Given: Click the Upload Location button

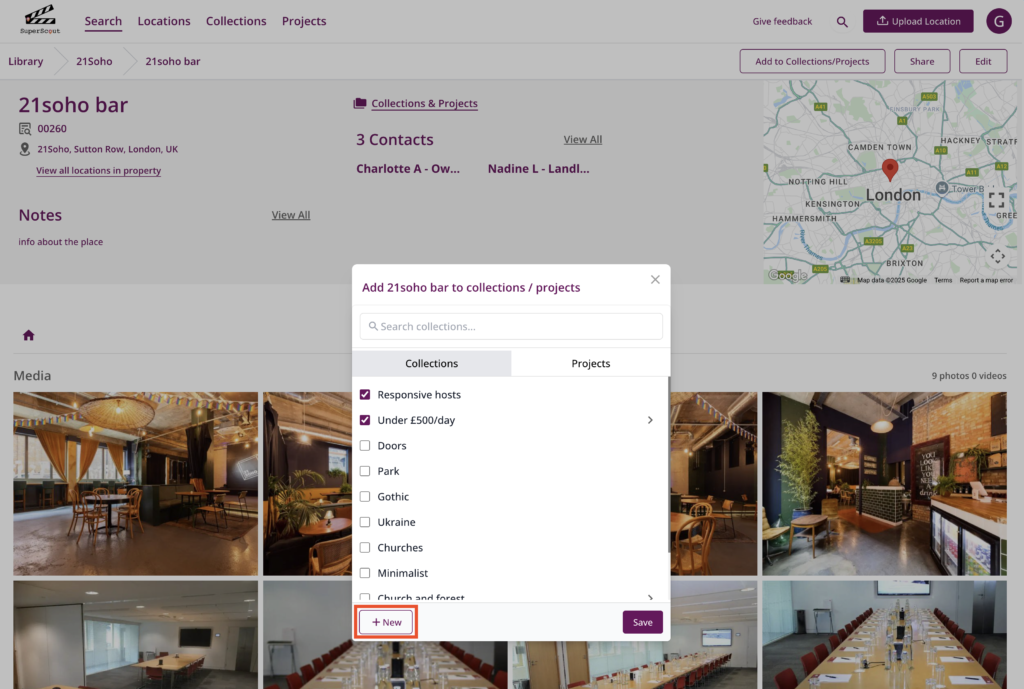Looking at the screenshot, I should click(x=918, y=21).
